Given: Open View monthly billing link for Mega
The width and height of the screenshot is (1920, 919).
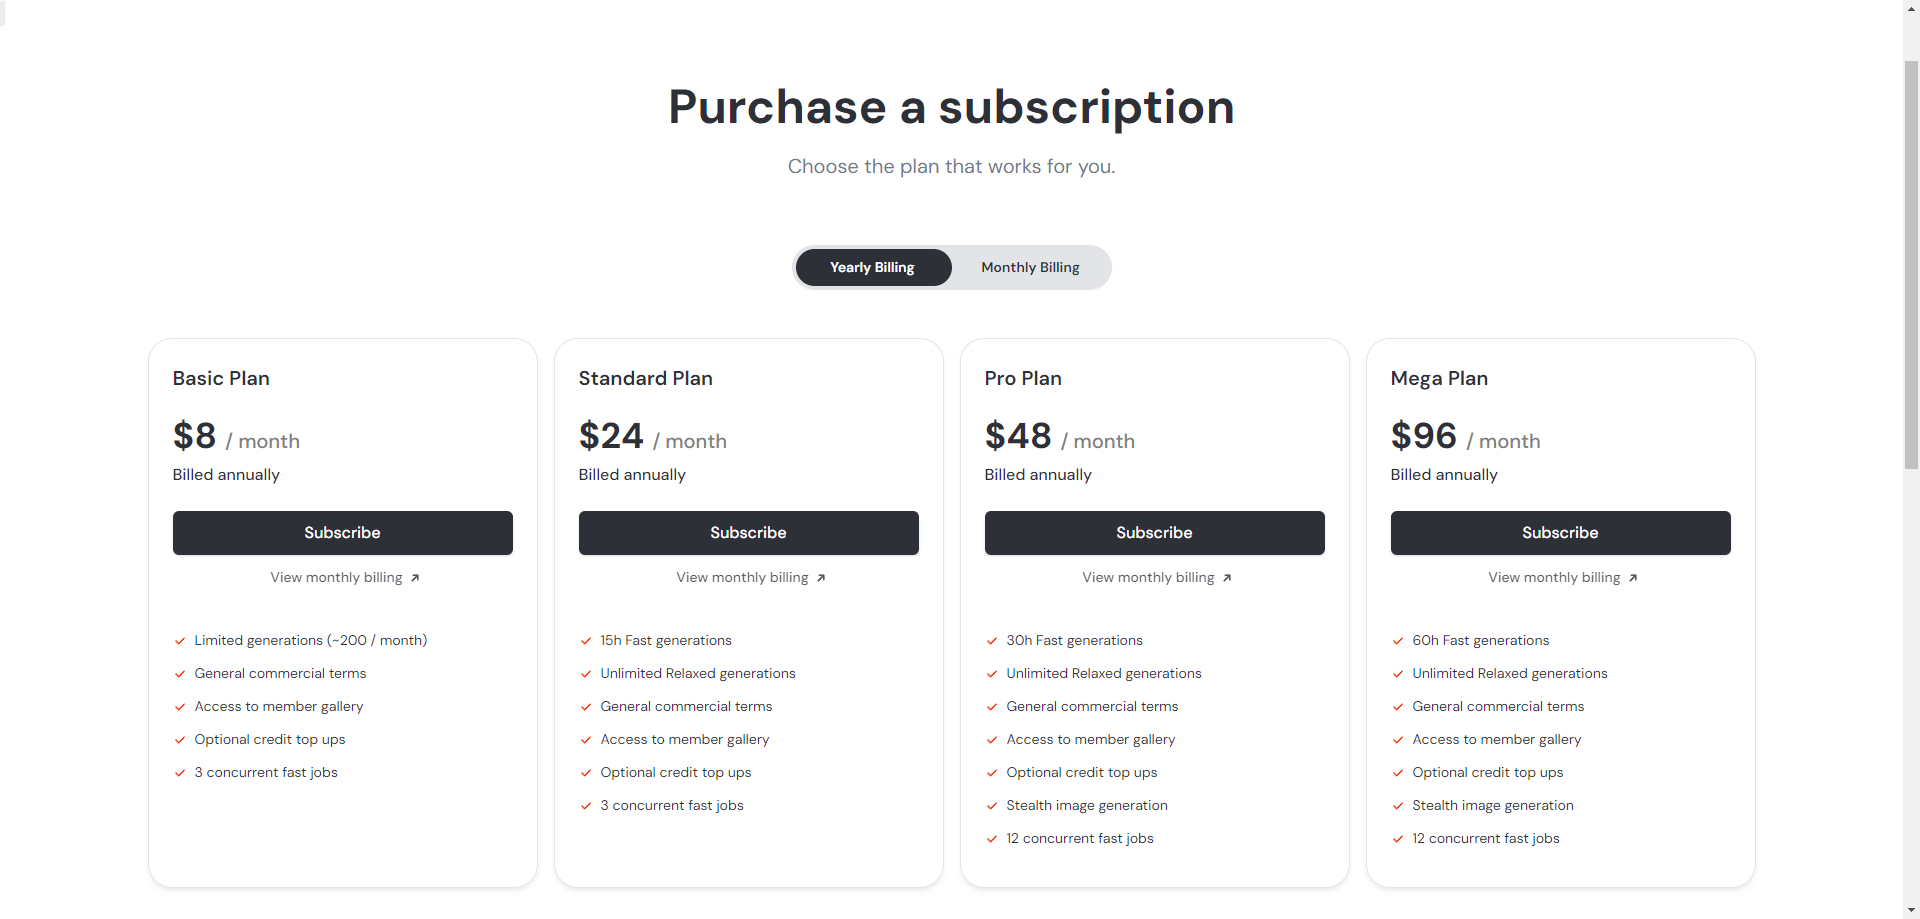Looking at the screenshot, I should tap(1554, 578).
